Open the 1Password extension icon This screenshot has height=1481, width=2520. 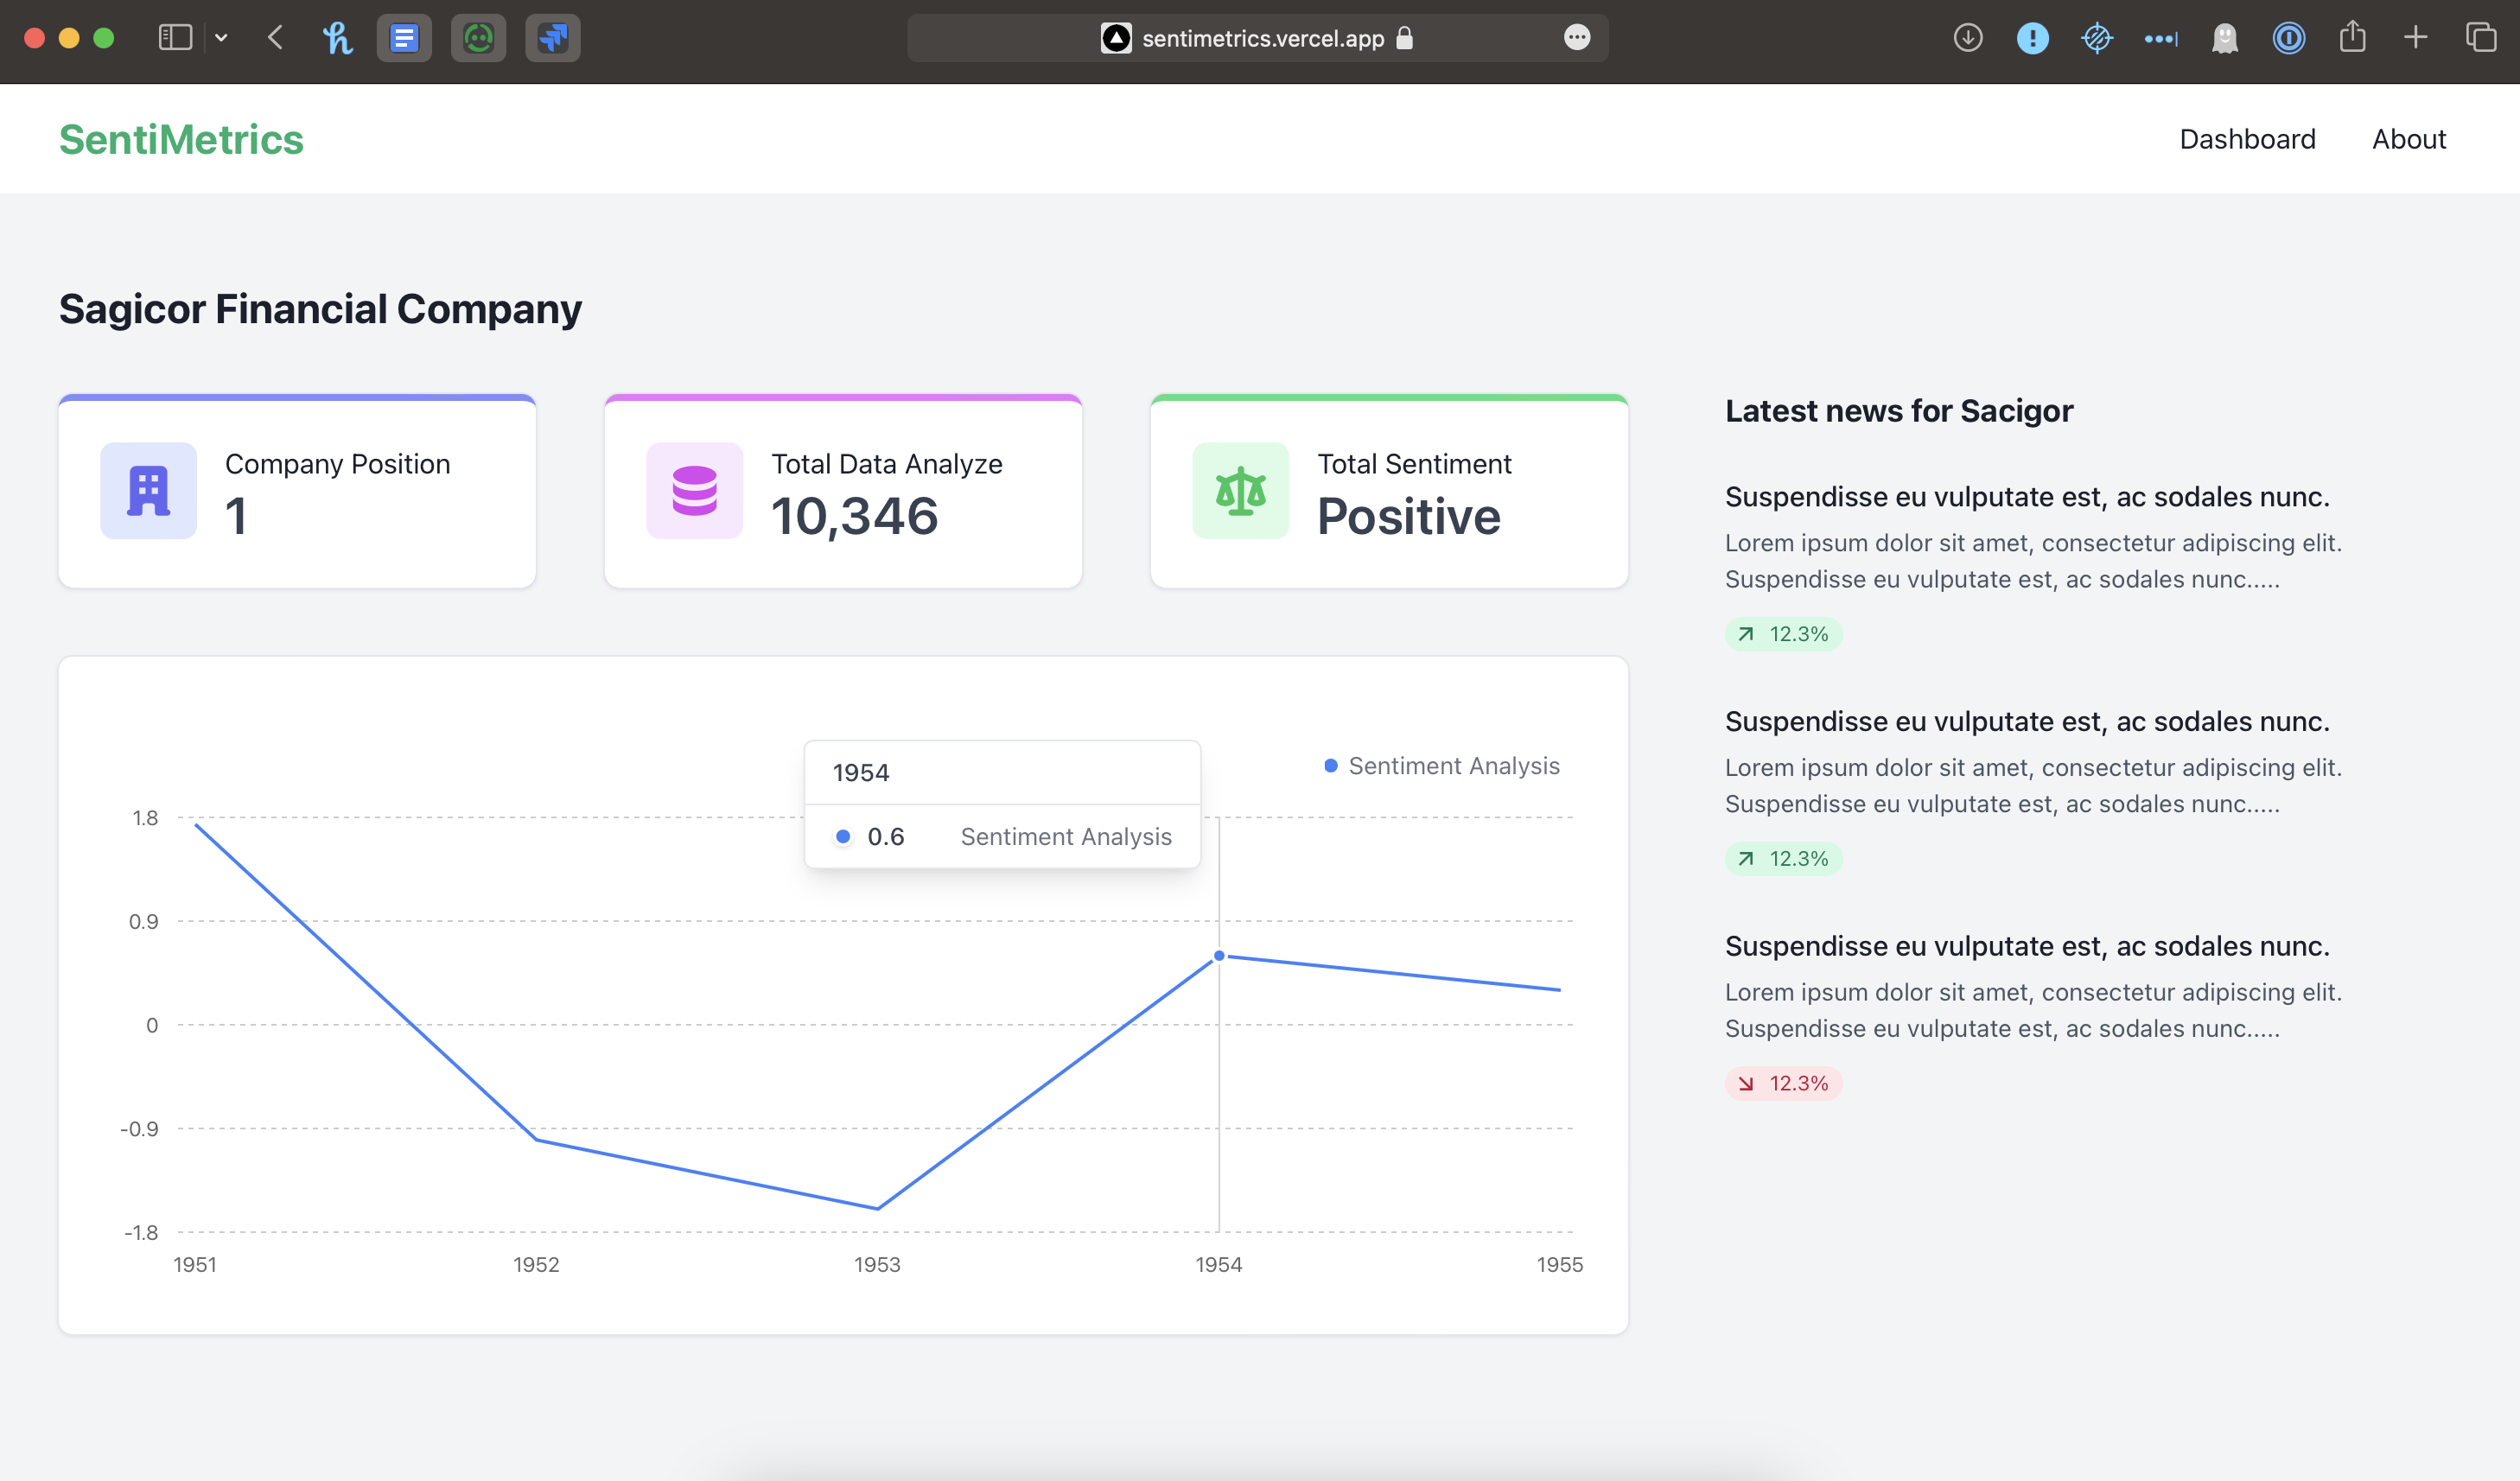tap(2288, 38)
